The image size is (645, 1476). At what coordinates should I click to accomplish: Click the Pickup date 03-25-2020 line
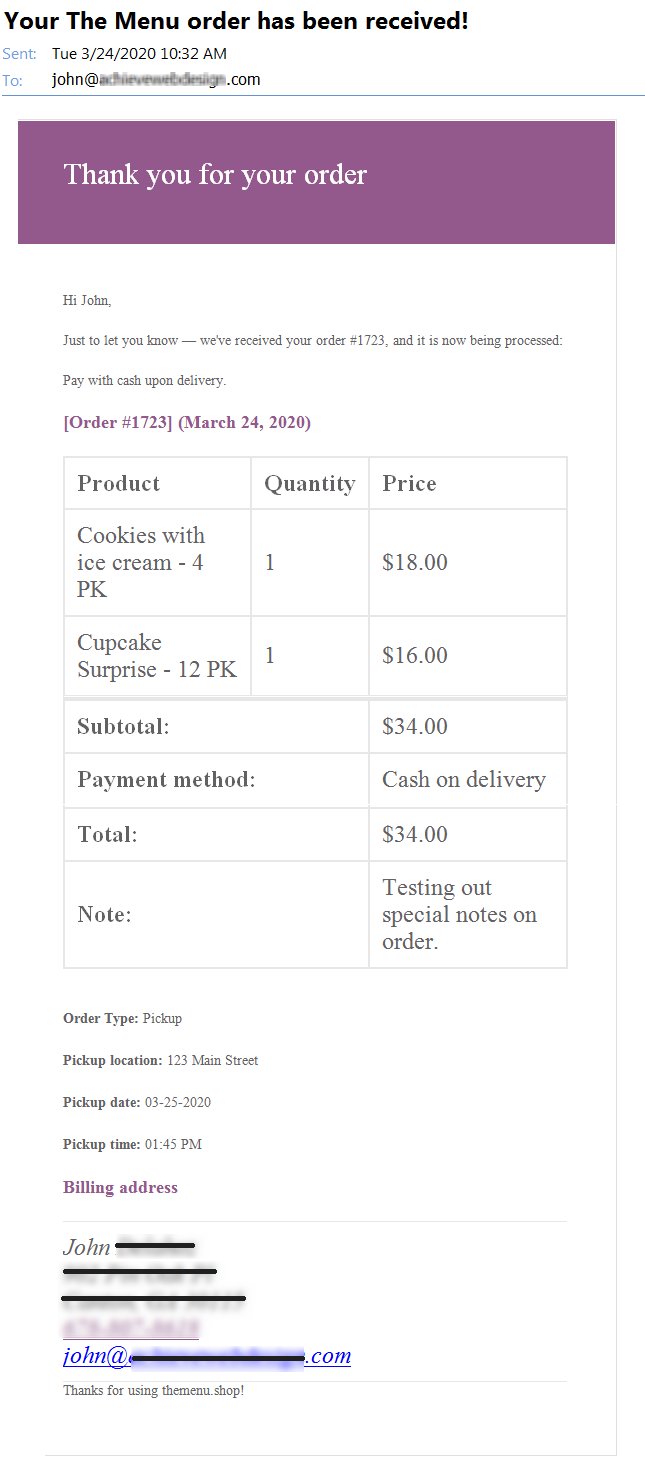coord(137,1103)
